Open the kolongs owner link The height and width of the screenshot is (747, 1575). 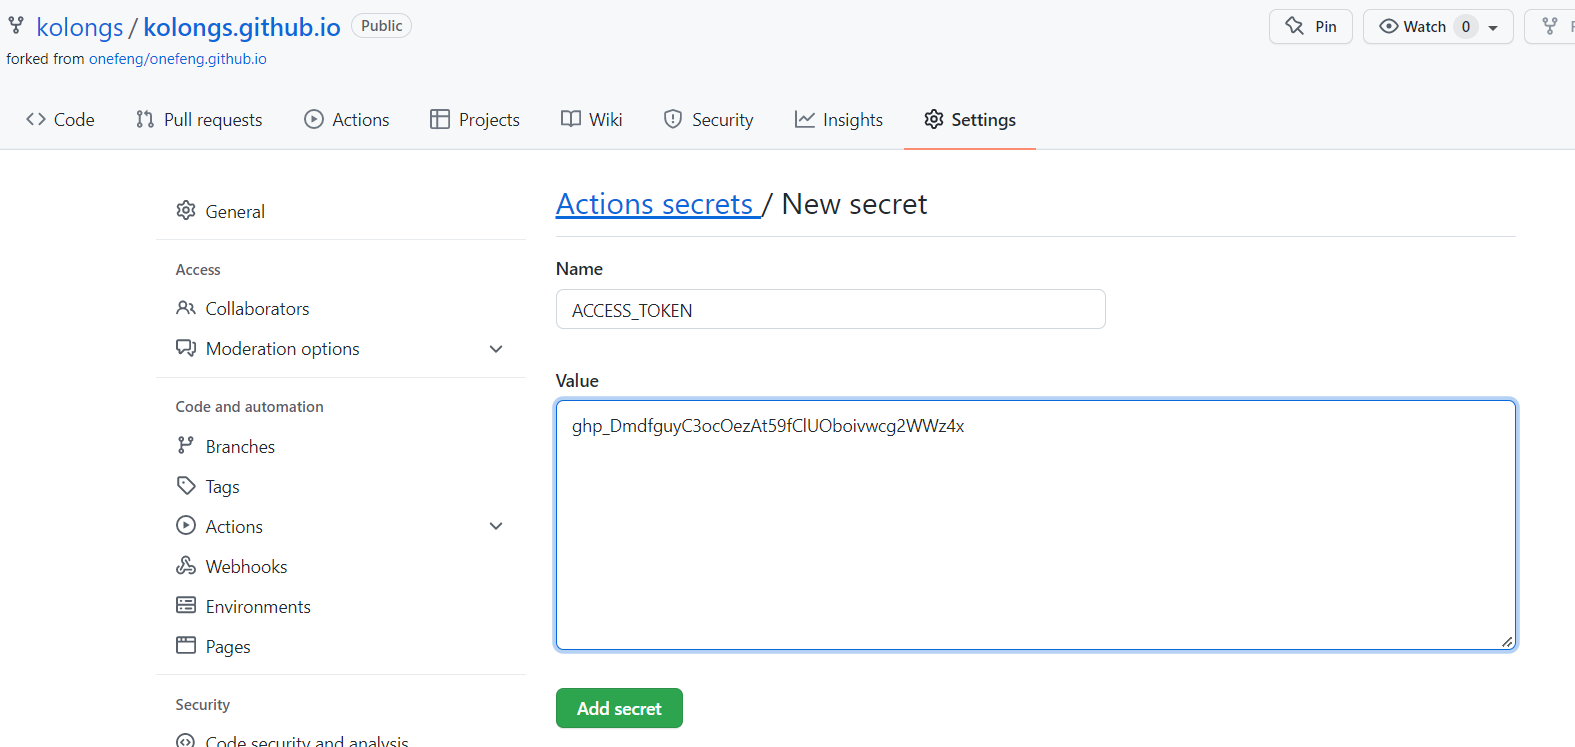coord(80,27)
